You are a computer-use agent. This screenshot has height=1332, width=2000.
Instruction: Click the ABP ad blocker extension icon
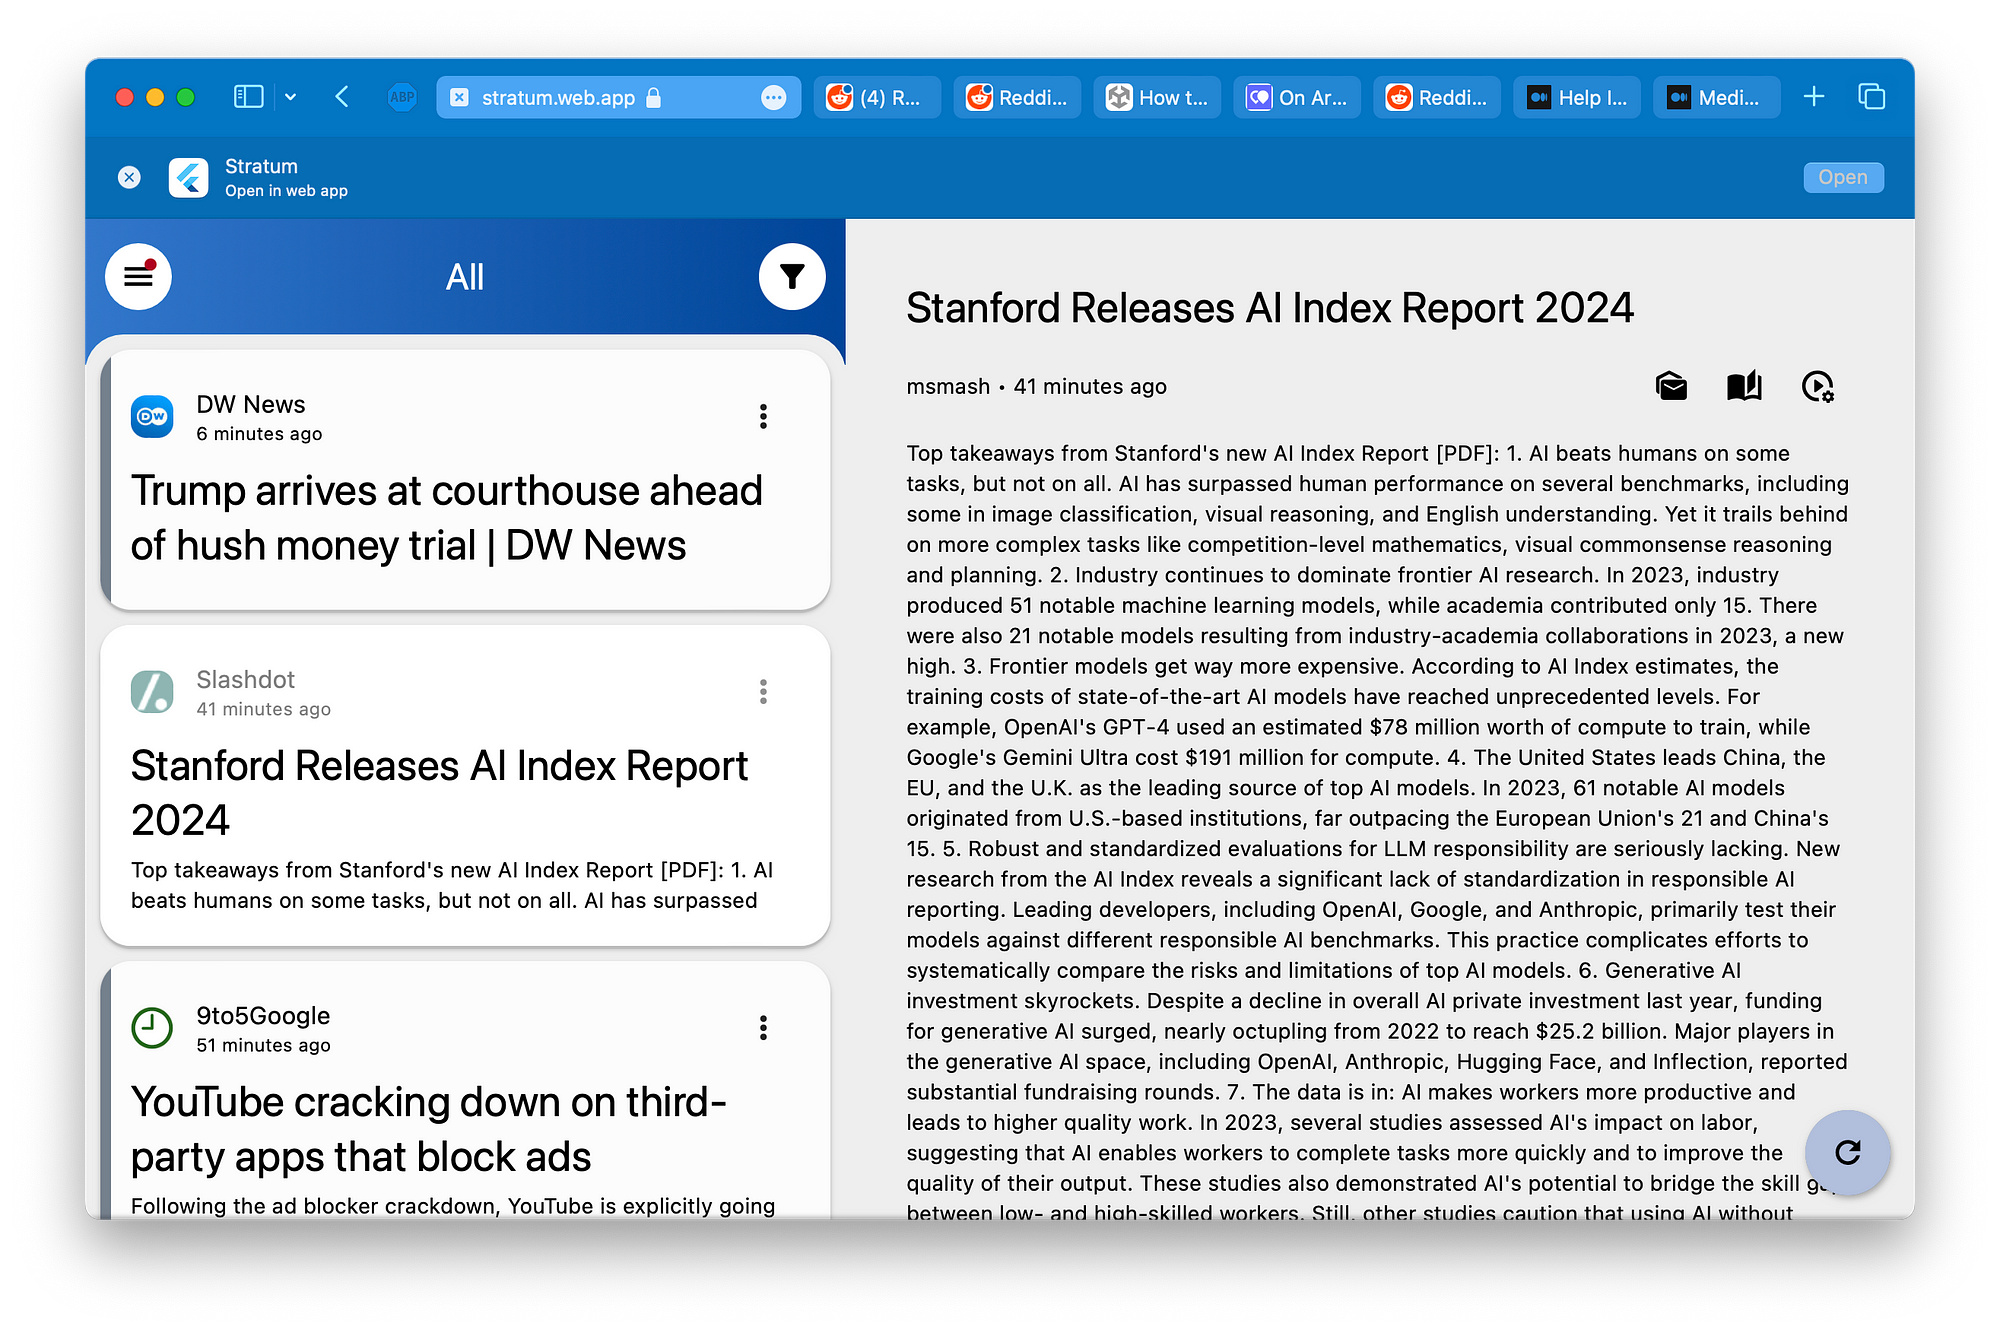[x=402, y=97]
